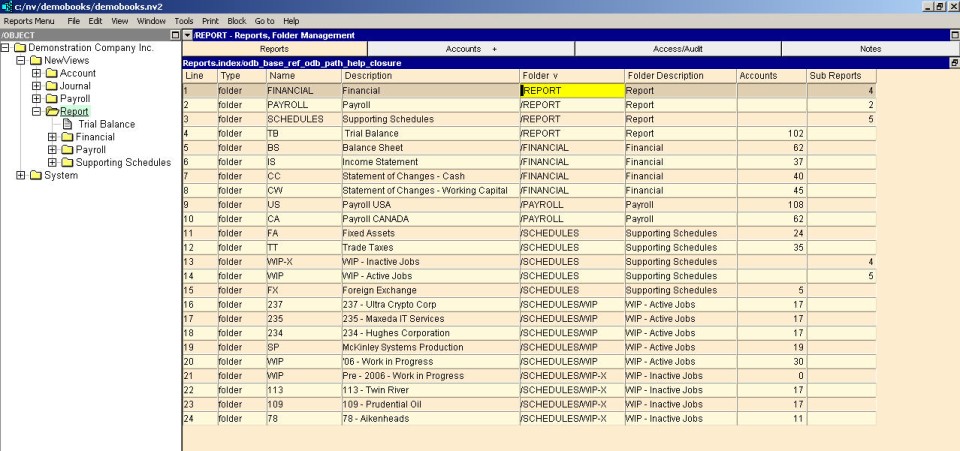
Task: Switch to the Notes tab
Action: 869,48
